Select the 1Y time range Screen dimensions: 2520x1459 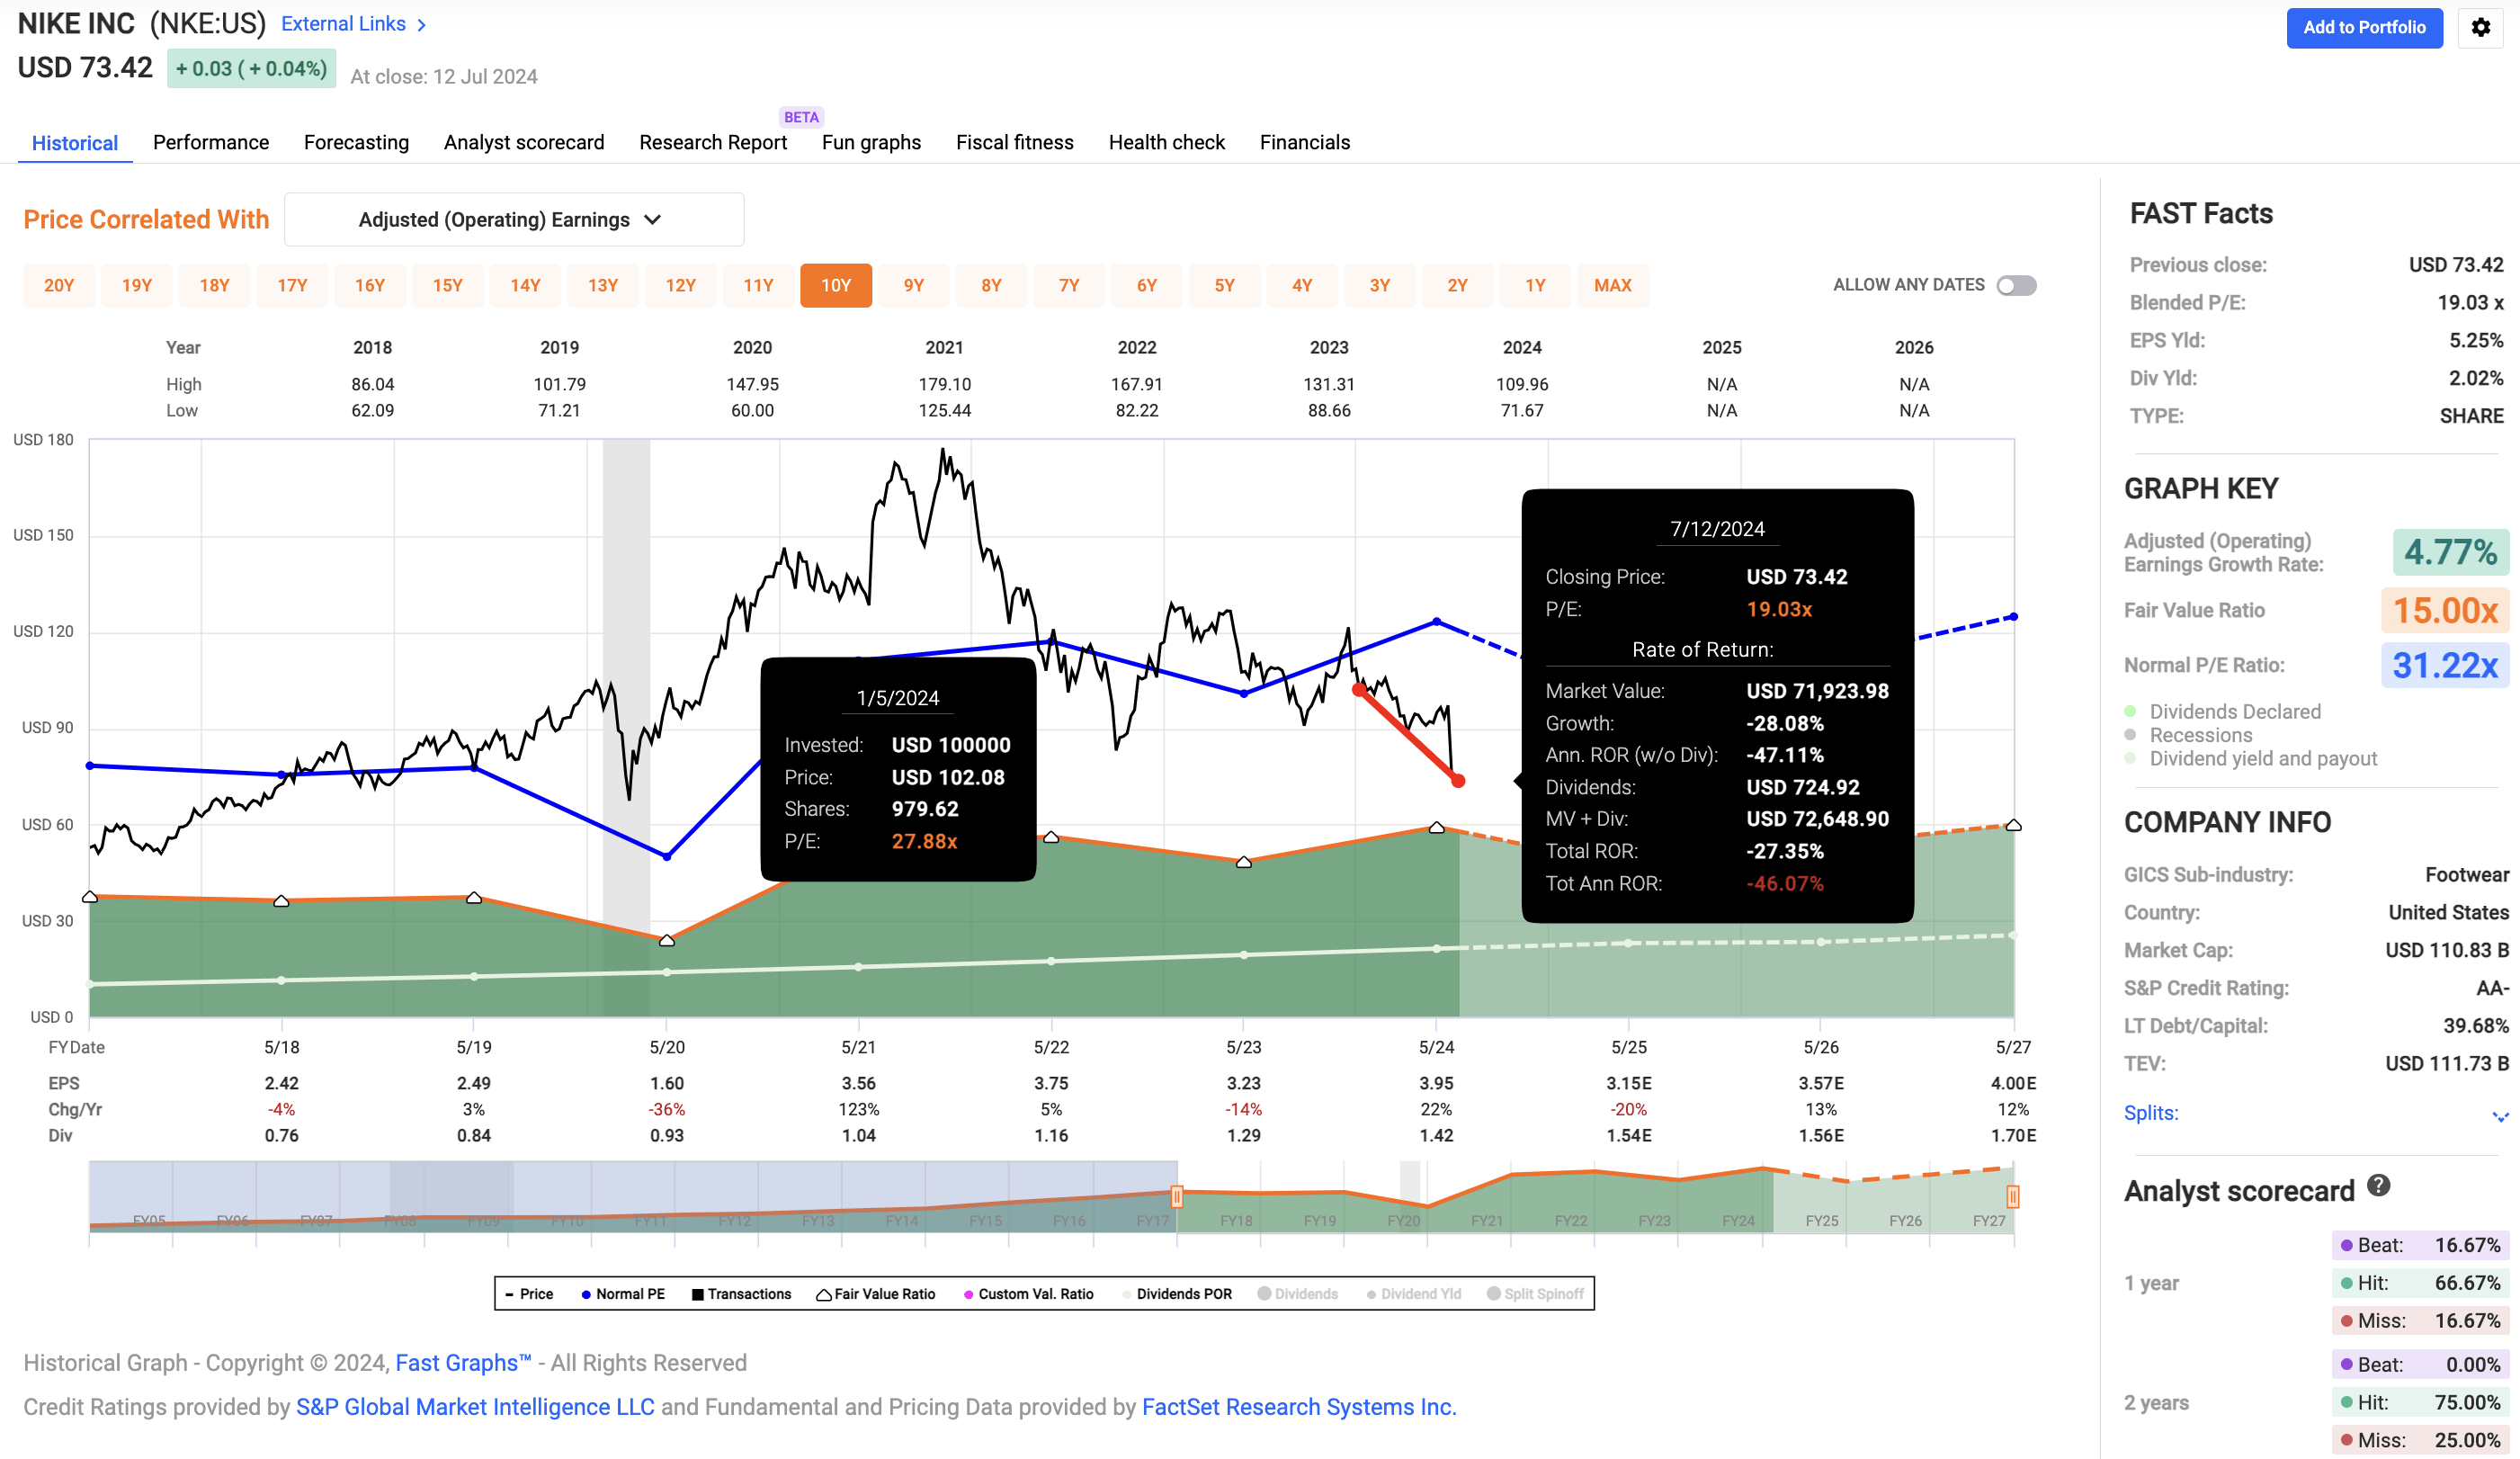pyautogui.click(x=1536, y=286)
